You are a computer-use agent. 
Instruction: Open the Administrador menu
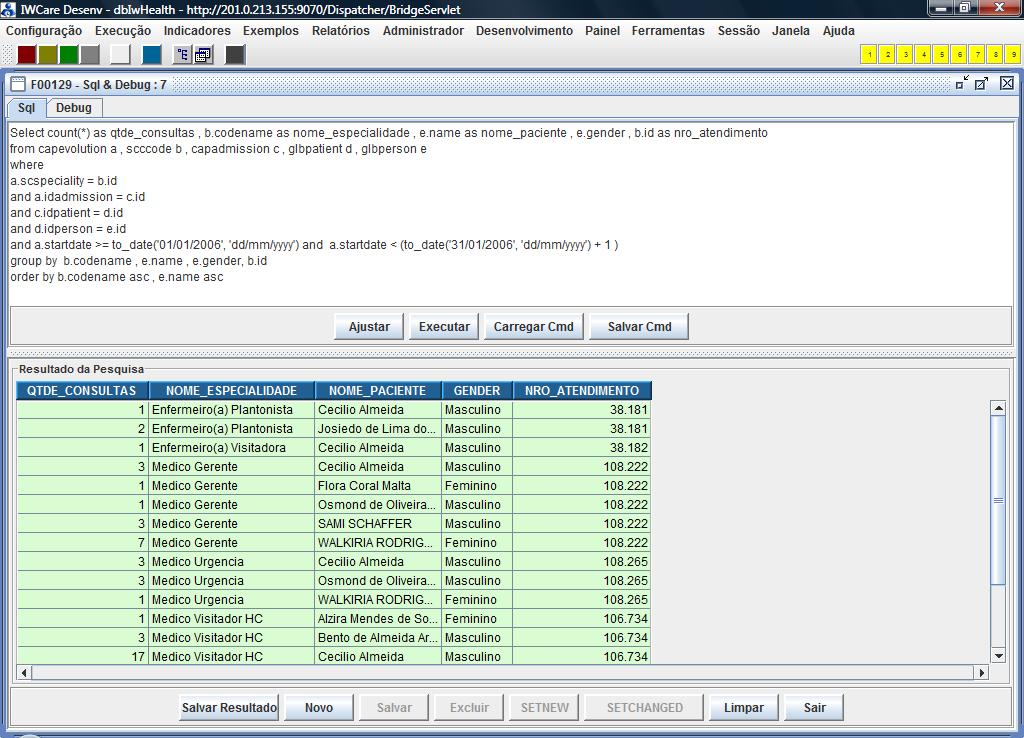423,31
